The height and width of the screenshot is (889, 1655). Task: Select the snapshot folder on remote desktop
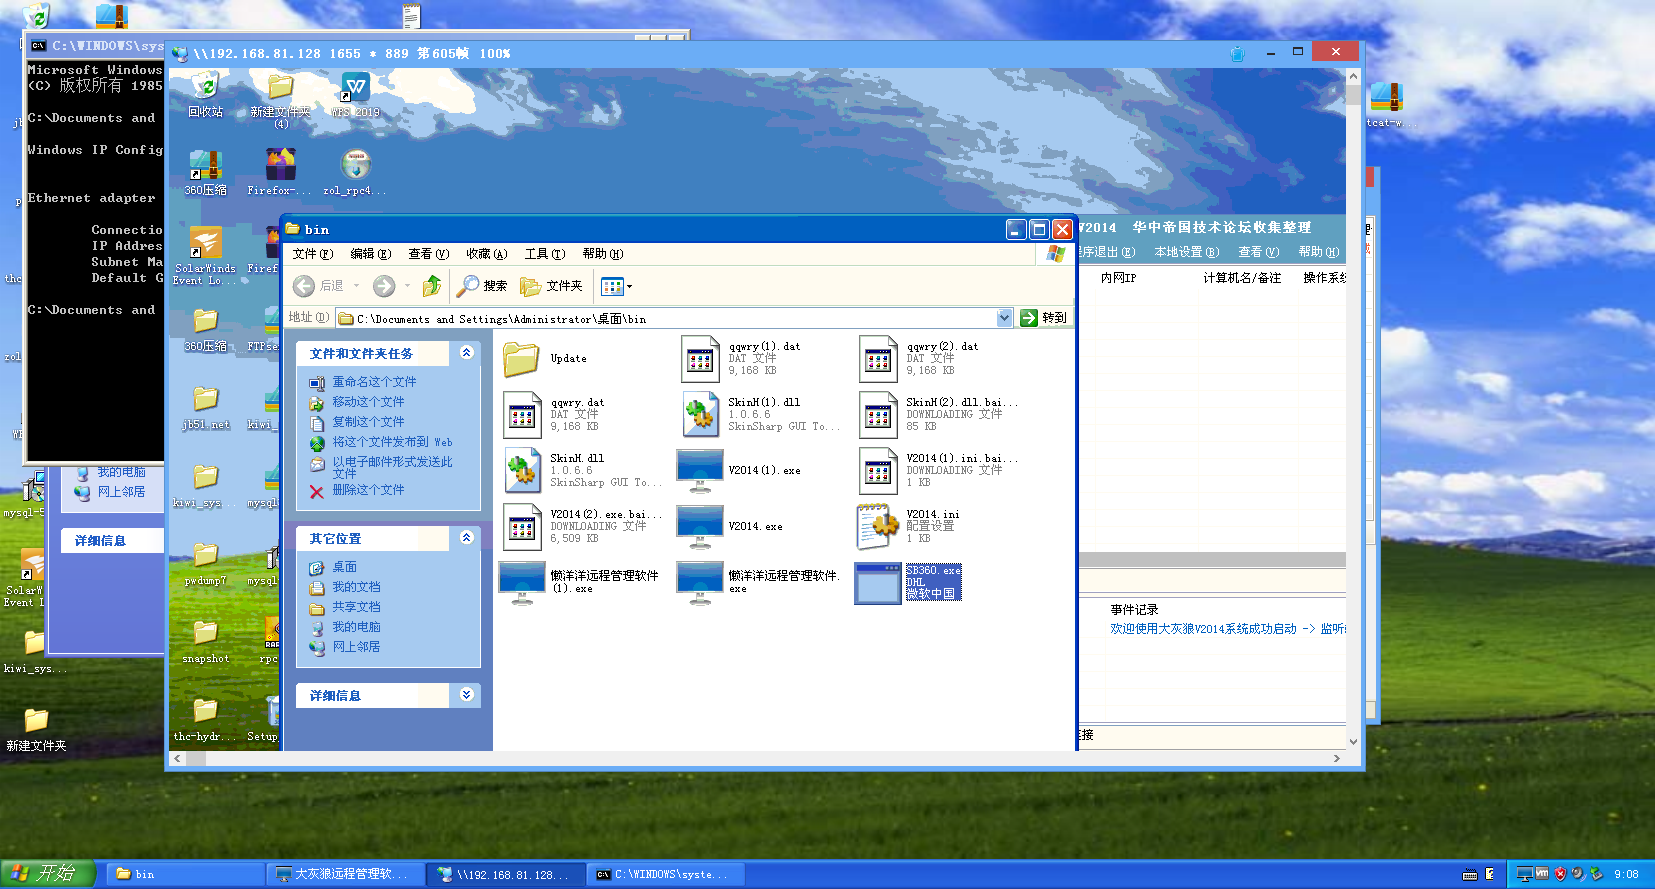pos(206,642)
